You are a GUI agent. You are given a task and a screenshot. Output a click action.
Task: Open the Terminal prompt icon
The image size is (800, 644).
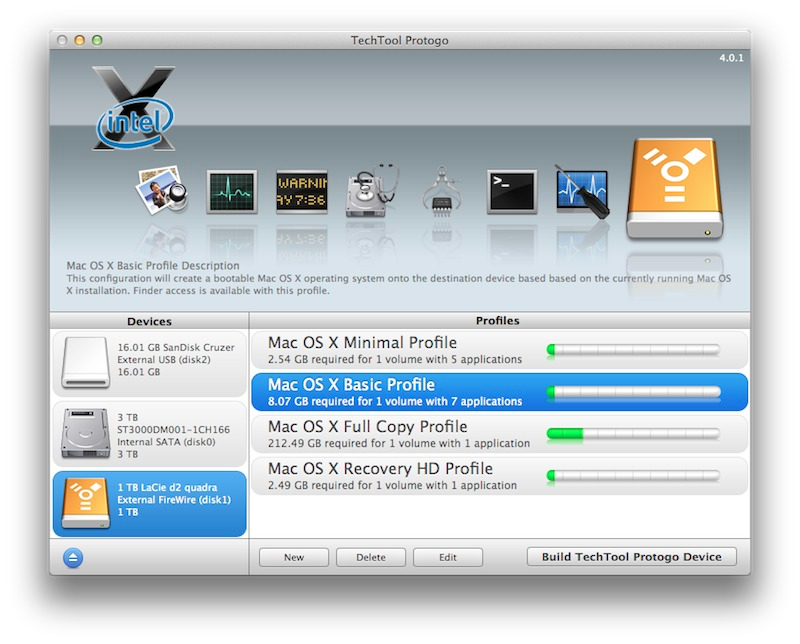(x=512, y=192)
